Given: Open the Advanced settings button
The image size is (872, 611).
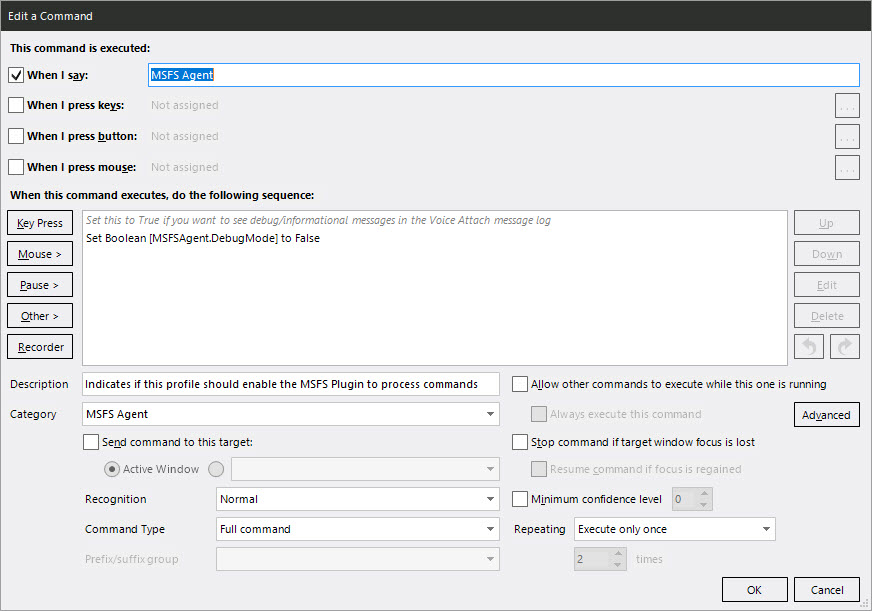Looking at the screenshot, I should [826, 415].
